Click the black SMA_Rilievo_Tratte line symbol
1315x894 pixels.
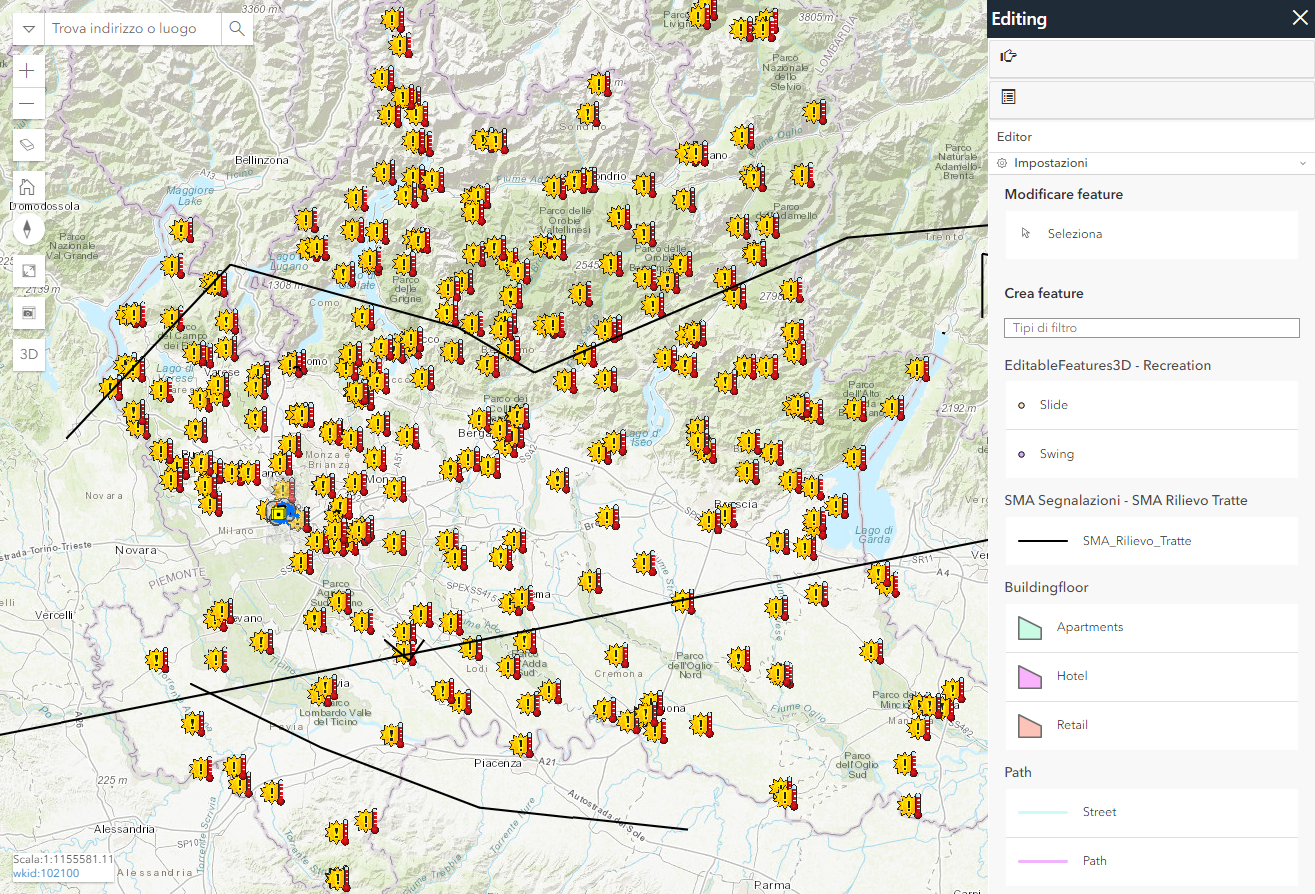point(1043,541)
